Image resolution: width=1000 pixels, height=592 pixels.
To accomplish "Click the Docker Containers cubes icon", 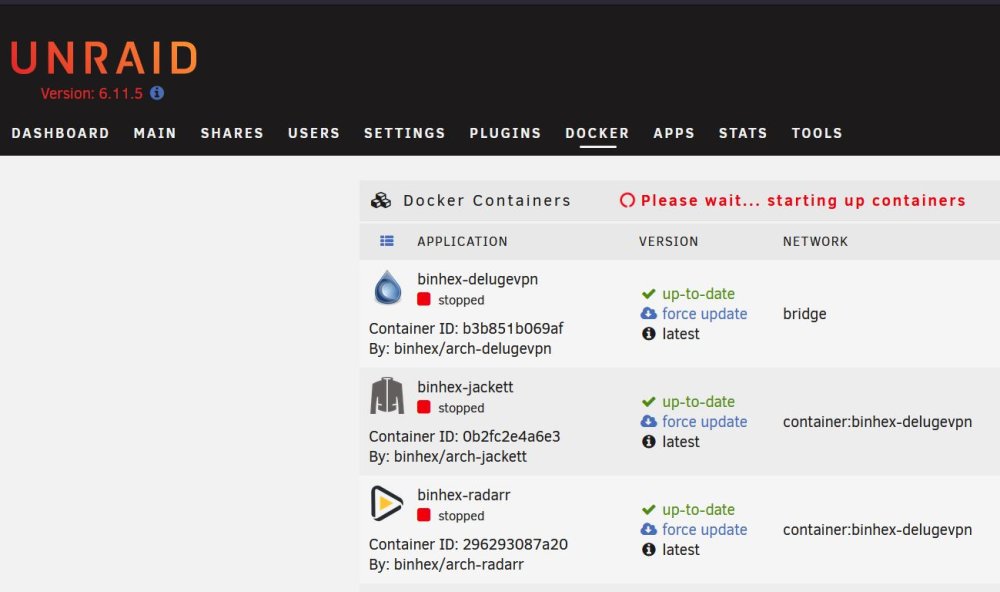I will [x=381, y=200].
